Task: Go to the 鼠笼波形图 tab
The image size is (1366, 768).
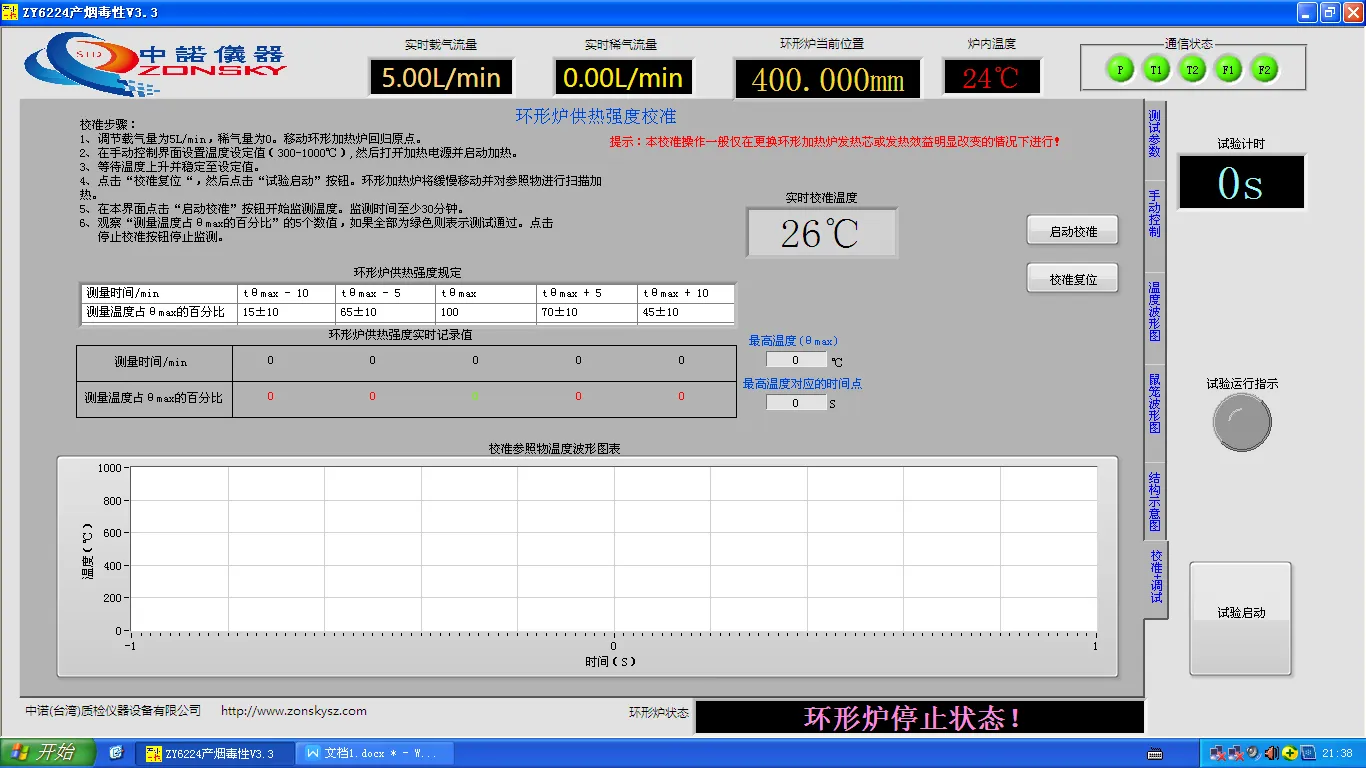Action: tap(1155, 403)
